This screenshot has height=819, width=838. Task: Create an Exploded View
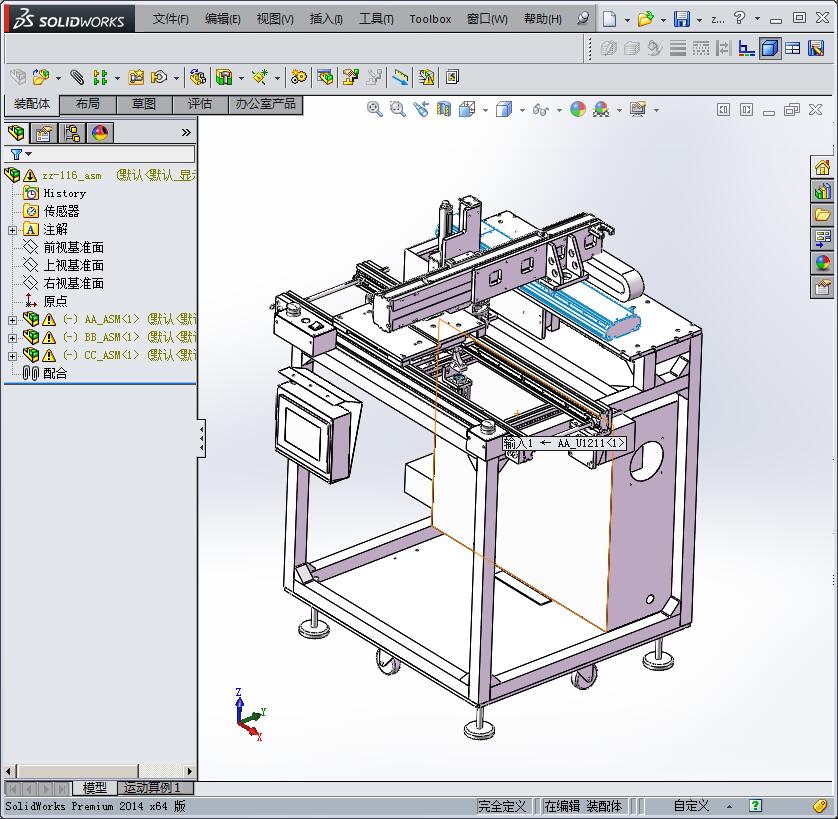pos(351,78)
